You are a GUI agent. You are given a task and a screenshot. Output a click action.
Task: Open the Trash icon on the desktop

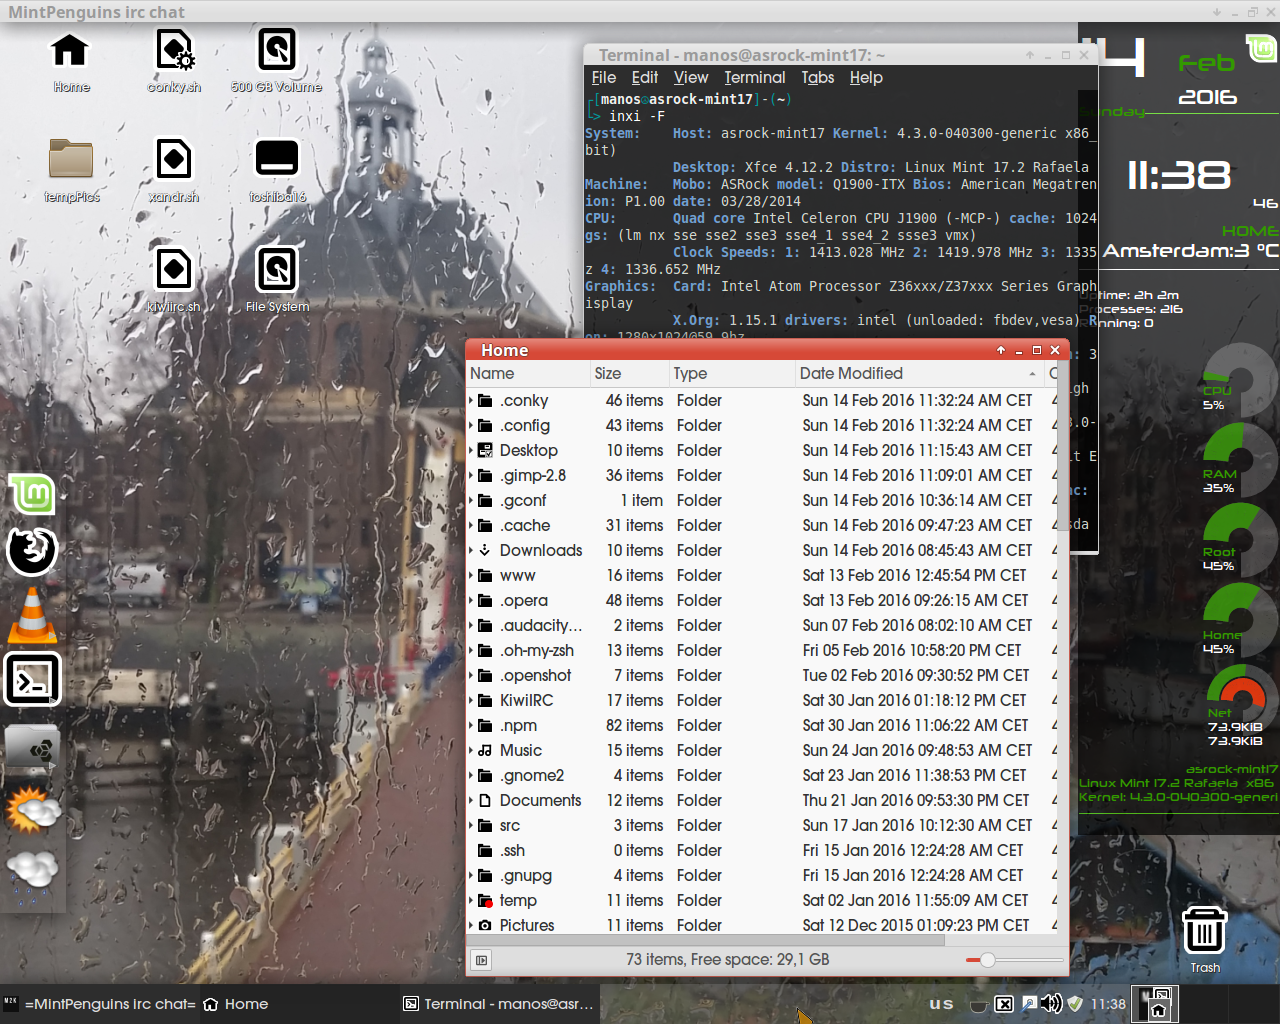coord(1204,931)
